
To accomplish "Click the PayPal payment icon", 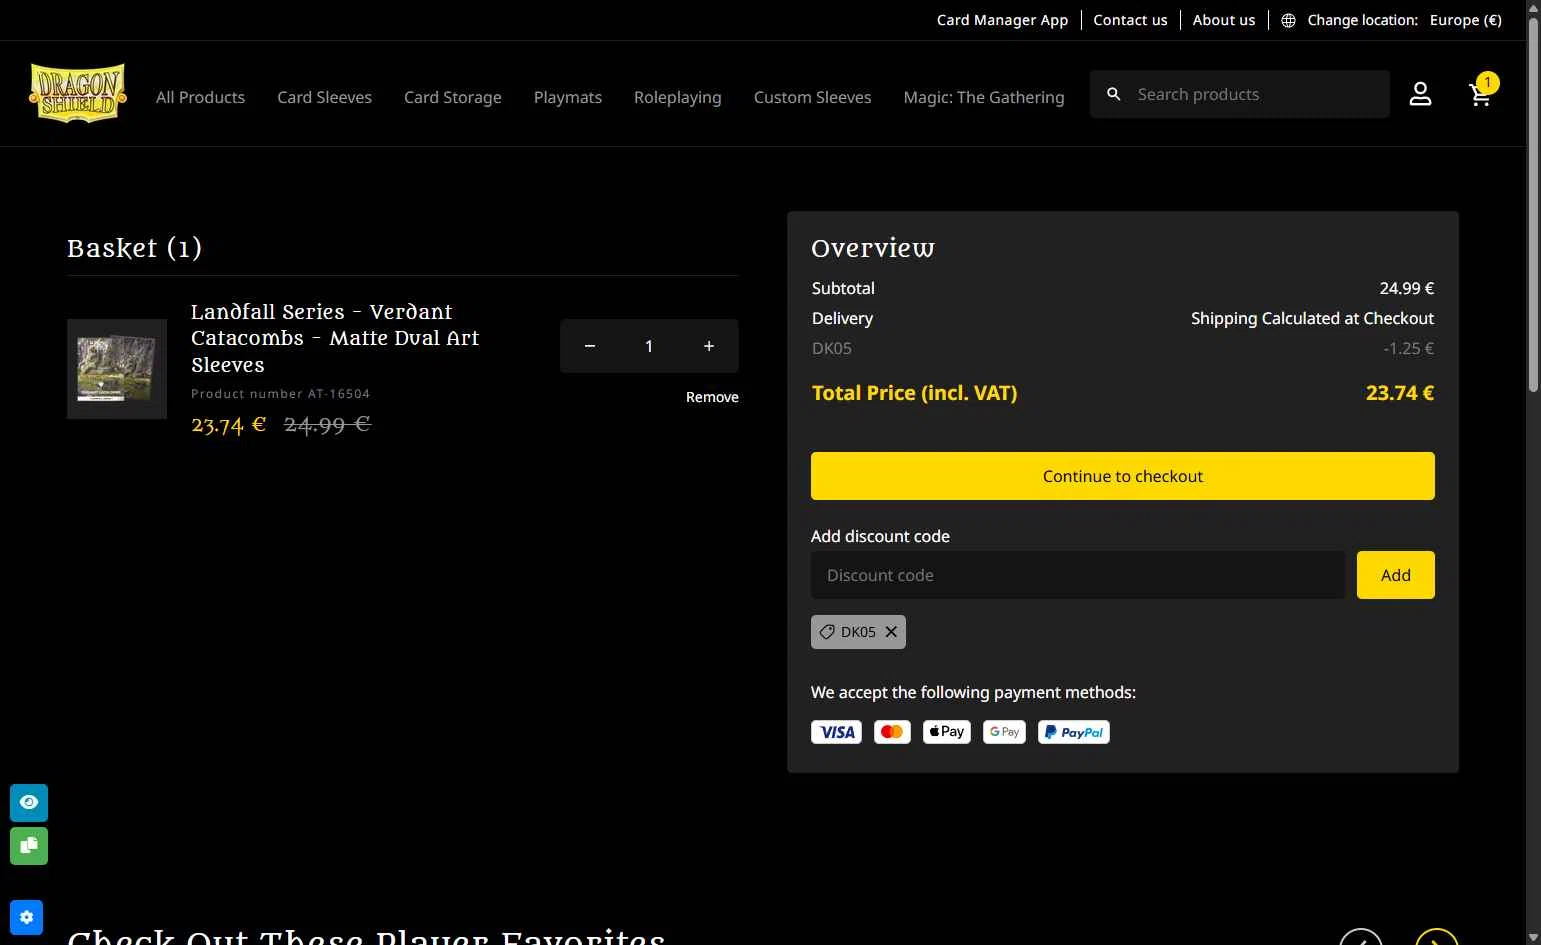I will click(x=1074, y=732).
